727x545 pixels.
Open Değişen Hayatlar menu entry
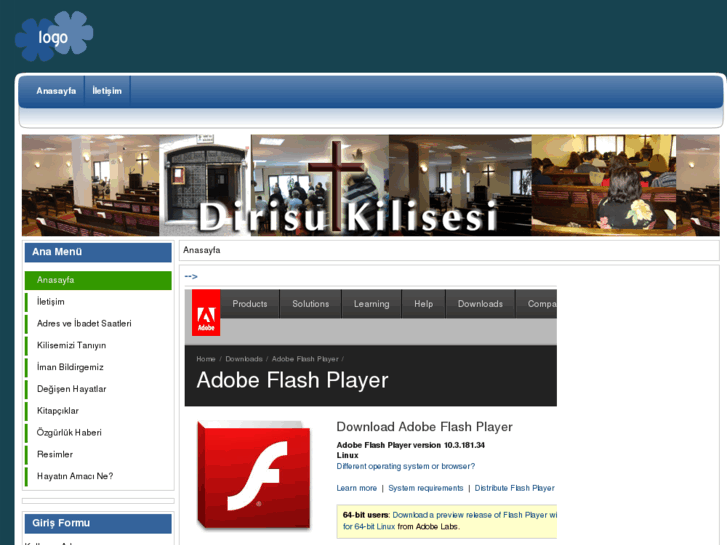point(98,389)
